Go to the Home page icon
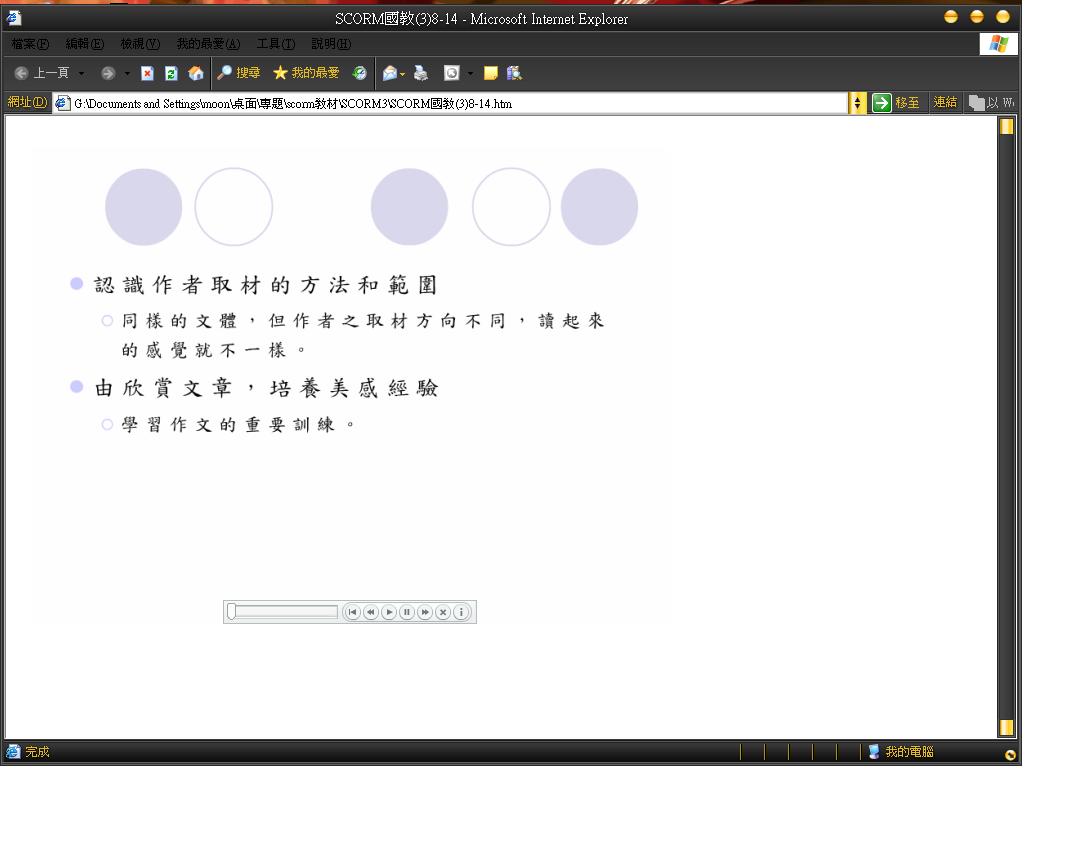This screenshot has height=862, width=1068. pyautogui.click(x=196, y=74)
